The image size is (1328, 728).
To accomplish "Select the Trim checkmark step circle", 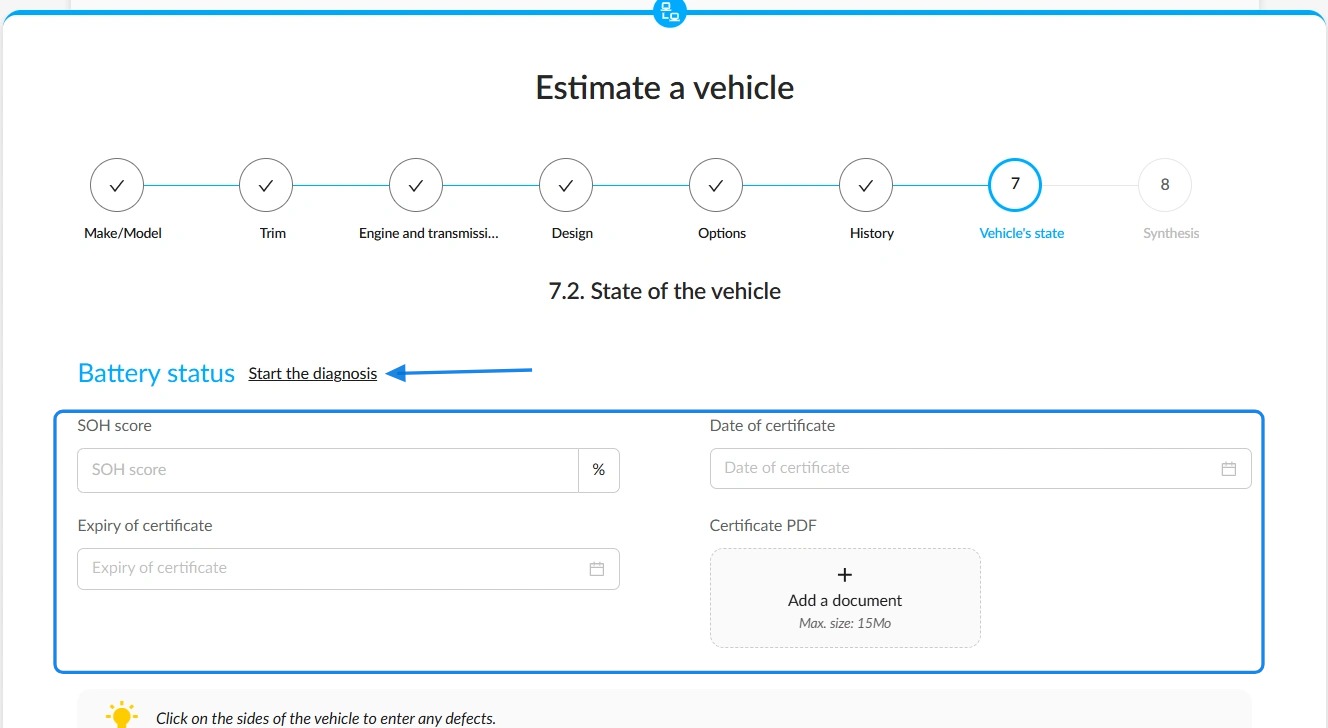I will [x=266, y=185].
